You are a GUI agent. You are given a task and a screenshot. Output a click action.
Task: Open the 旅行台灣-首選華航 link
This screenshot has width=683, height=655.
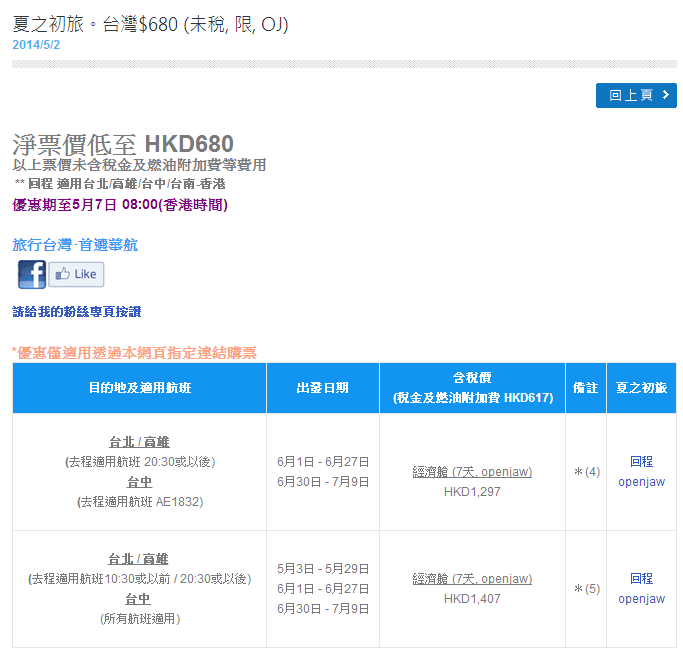coord(75,244)
